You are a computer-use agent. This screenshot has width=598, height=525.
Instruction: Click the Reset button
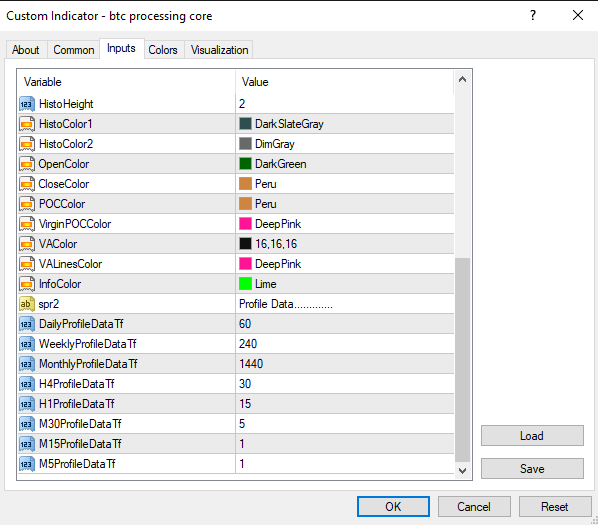coord(555,507)
